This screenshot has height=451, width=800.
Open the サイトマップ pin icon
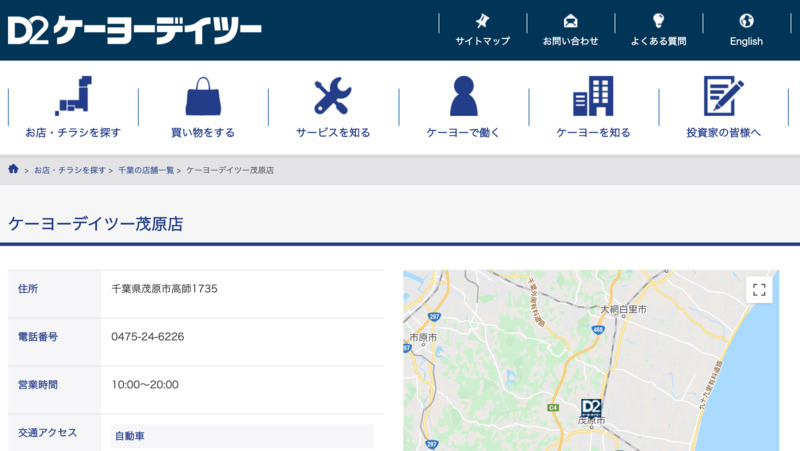click(482, 21)
